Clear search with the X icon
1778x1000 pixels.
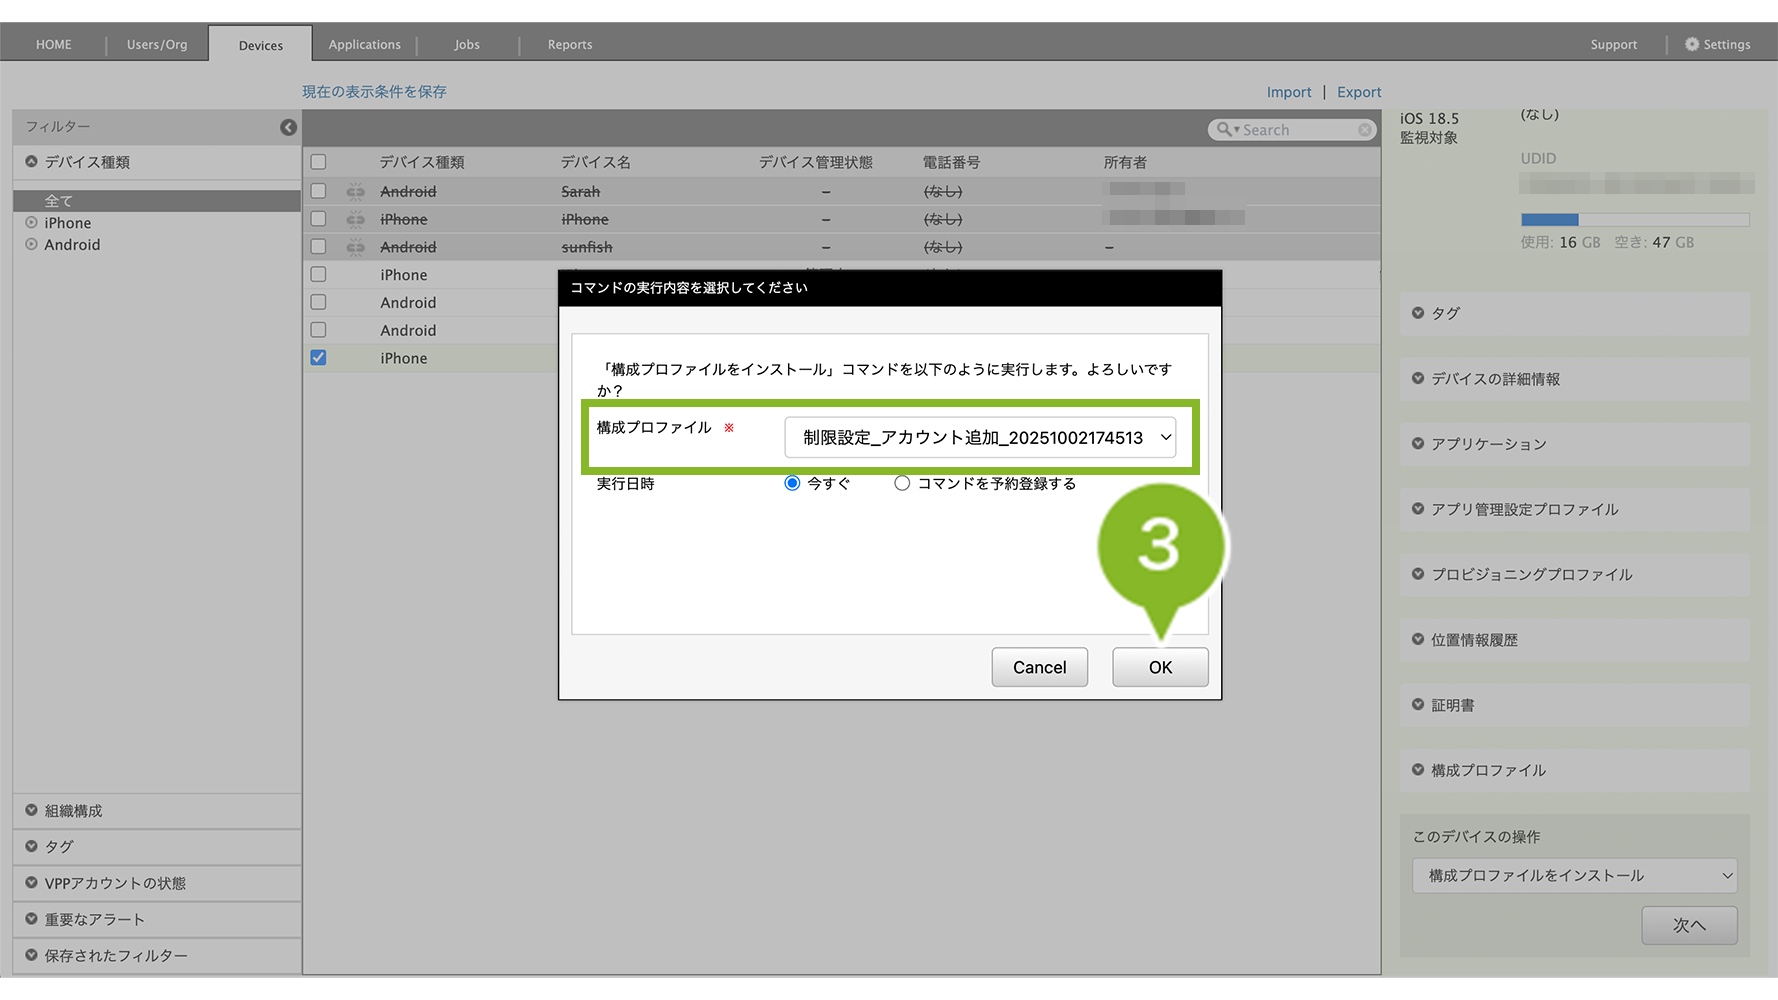click(x=1364, y=130)
